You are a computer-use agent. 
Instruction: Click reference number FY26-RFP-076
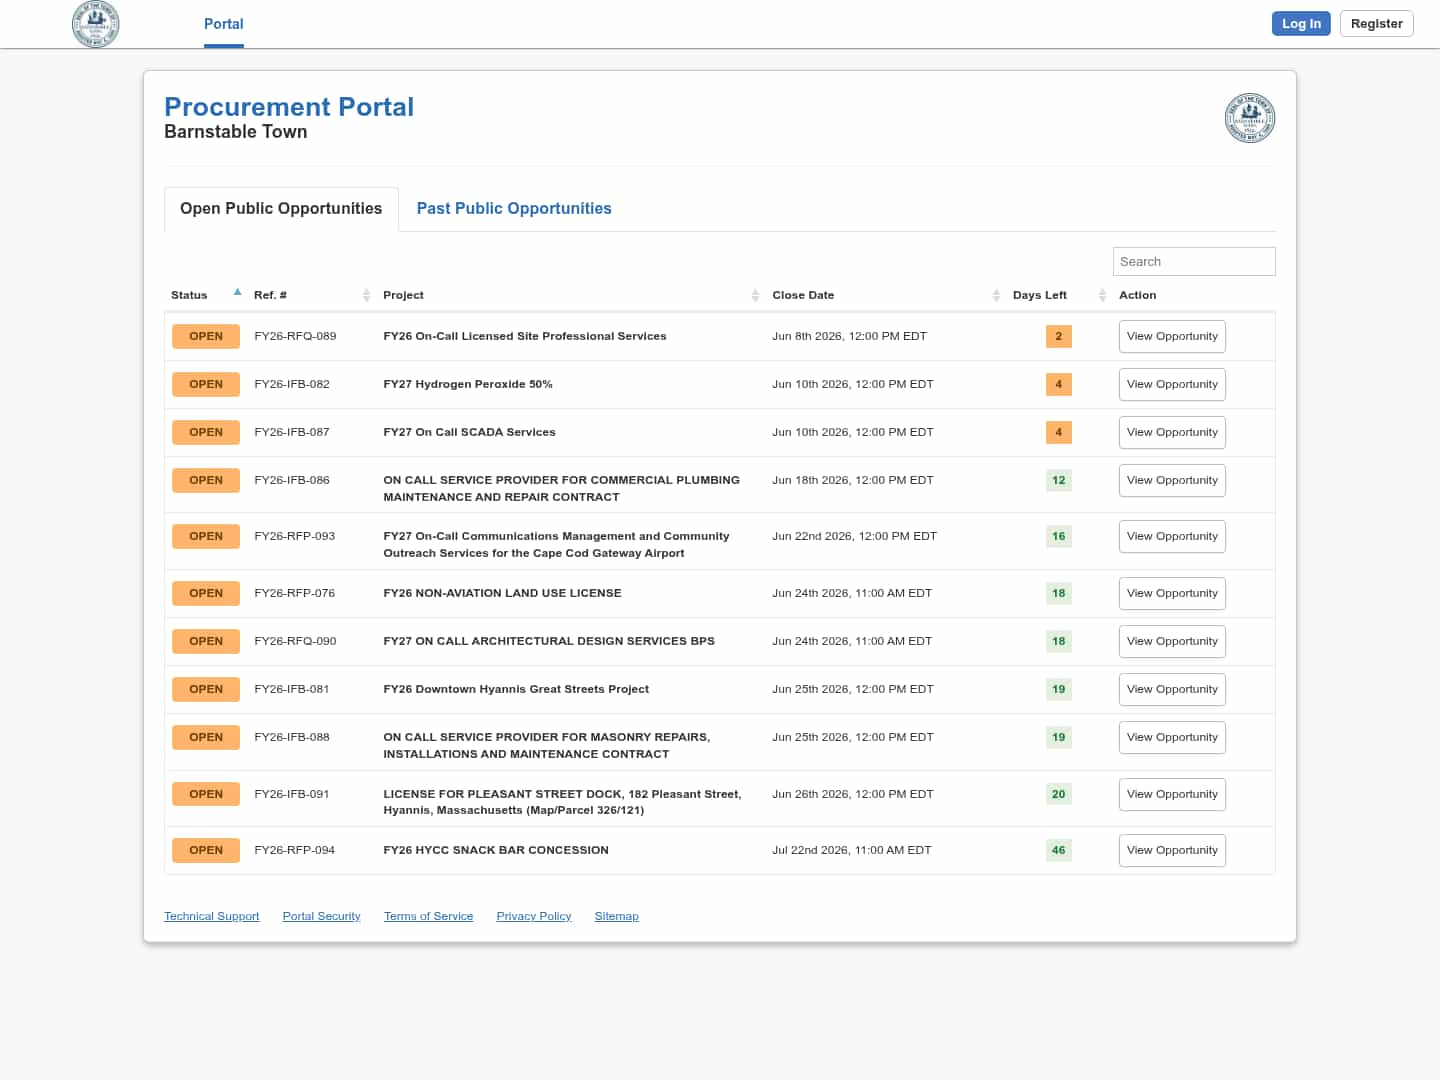[295, 593]
